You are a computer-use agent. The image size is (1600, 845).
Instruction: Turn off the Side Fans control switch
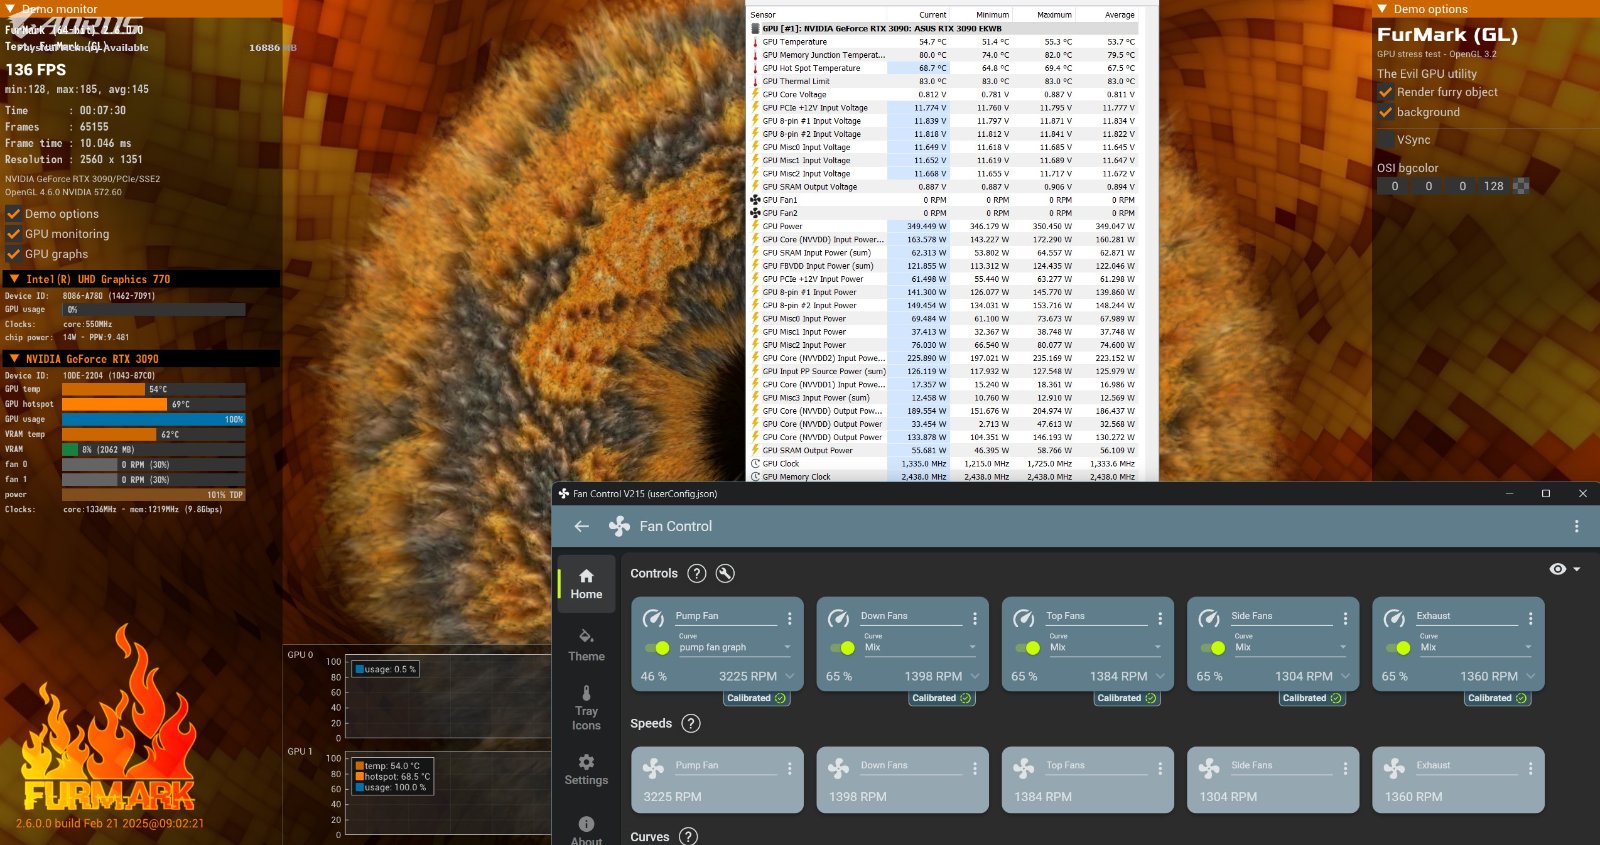[x=1212, y=648]
